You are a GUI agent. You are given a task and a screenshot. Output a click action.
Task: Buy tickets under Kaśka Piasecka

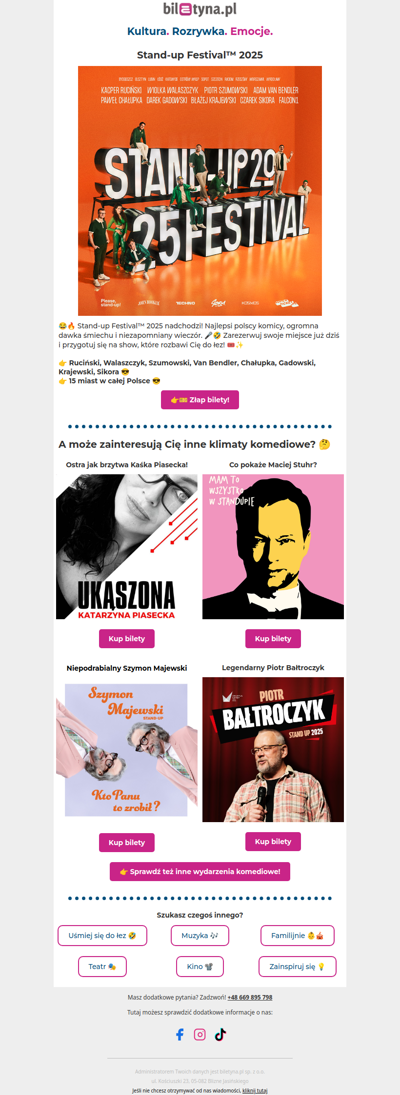[126, 639]
